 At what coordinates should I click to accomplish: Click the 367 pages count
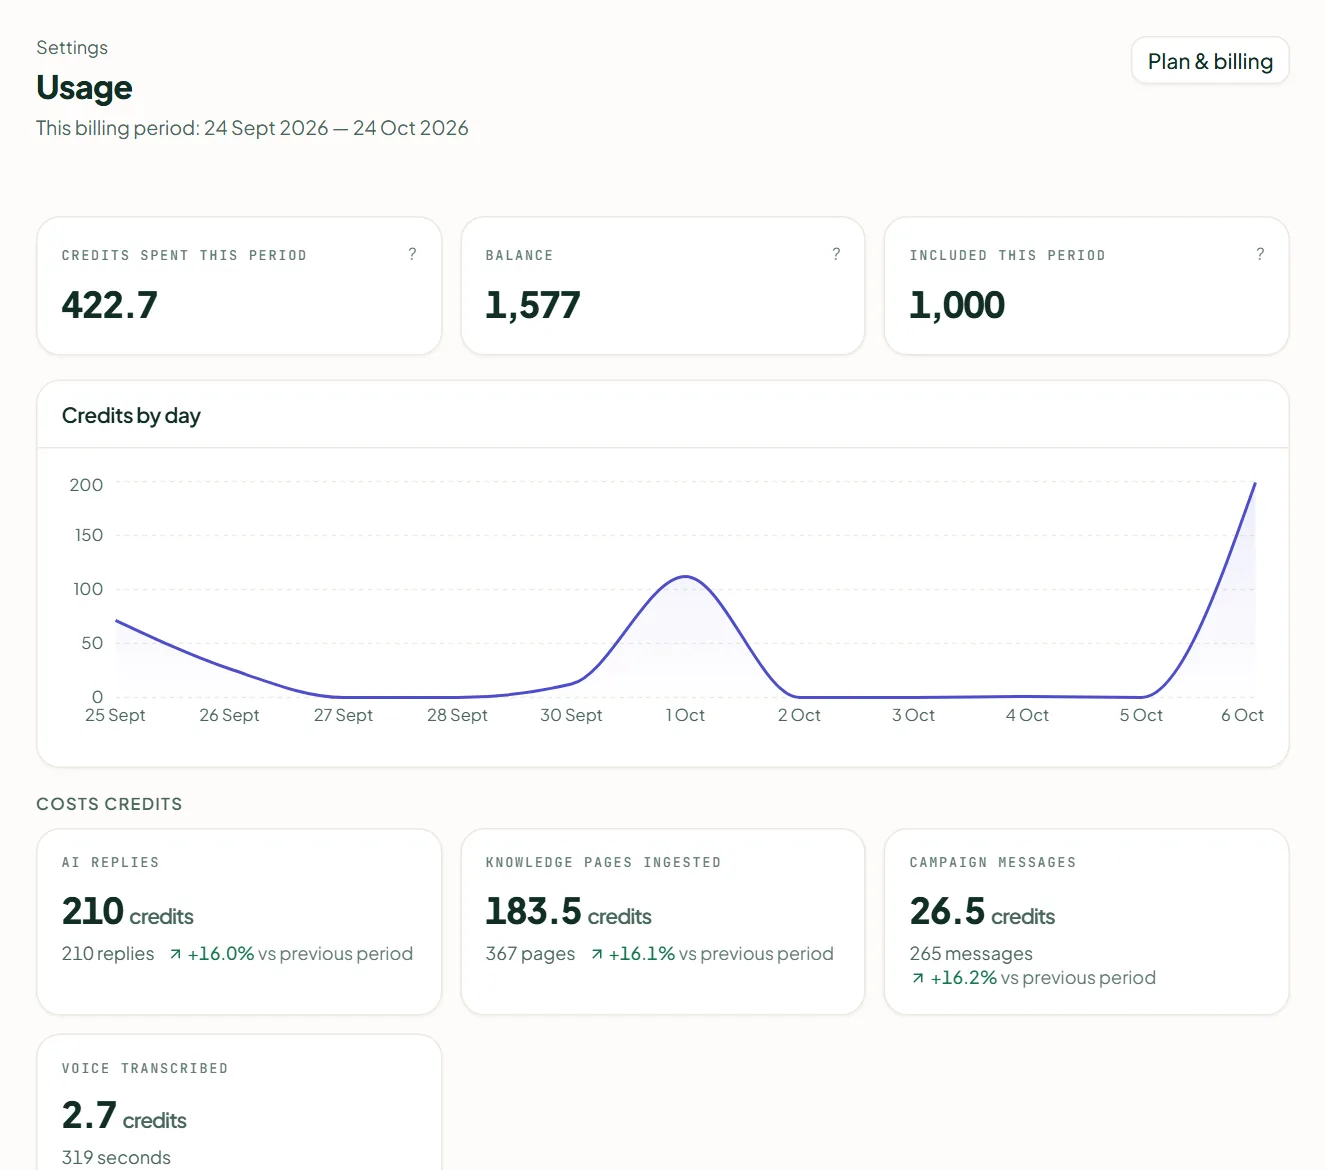tap(530, 954)
